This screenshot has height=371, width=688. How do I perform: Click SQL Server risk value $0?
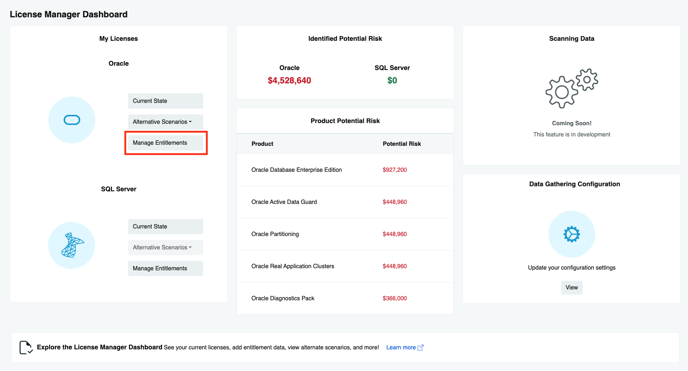point(392,81)
